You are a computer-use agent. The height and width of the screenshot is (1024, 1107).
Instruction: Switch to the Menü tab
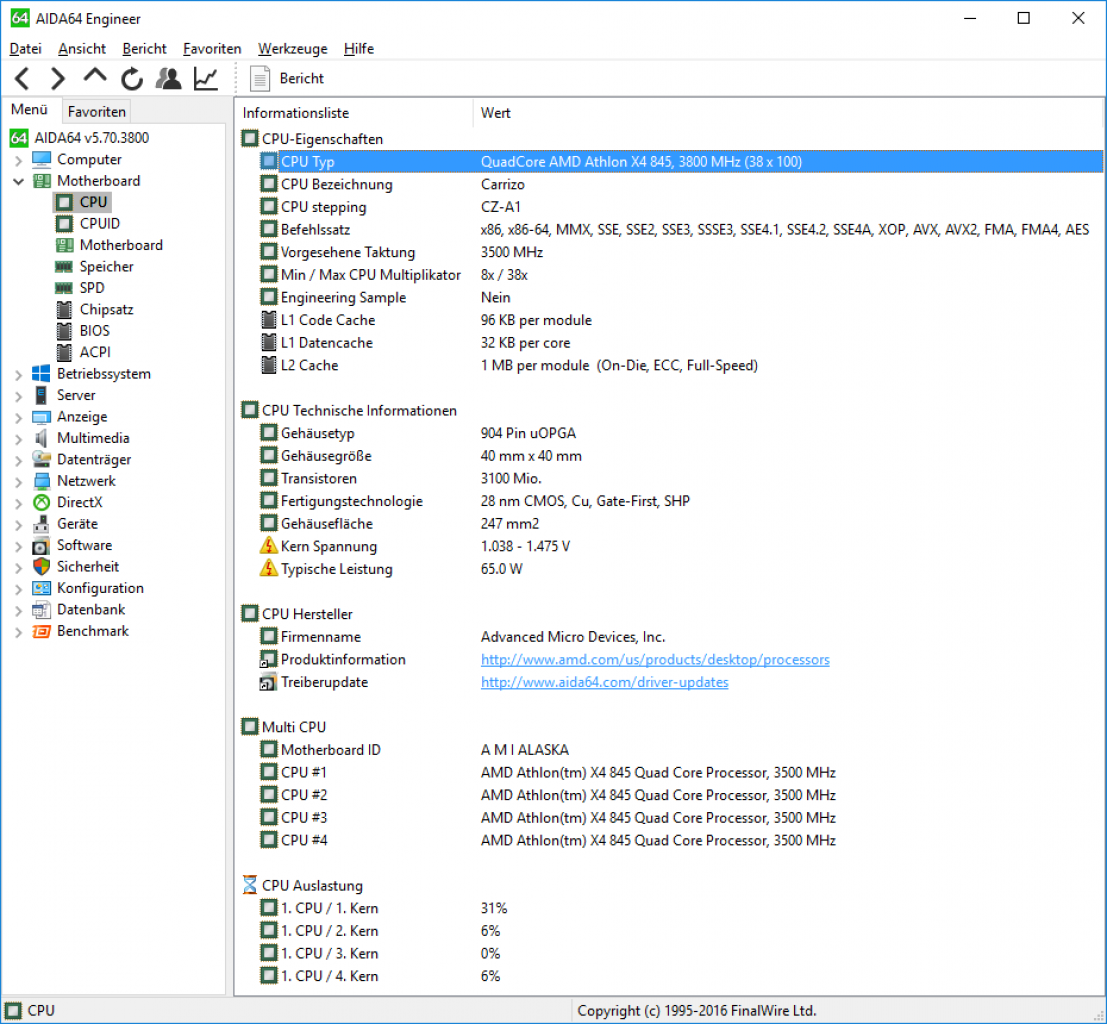point(29,110)
